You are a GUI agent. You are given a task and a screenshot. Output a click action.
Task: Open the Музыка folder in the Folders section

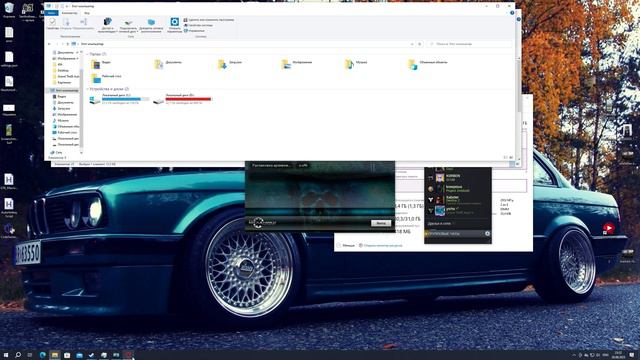coord(356,63)
